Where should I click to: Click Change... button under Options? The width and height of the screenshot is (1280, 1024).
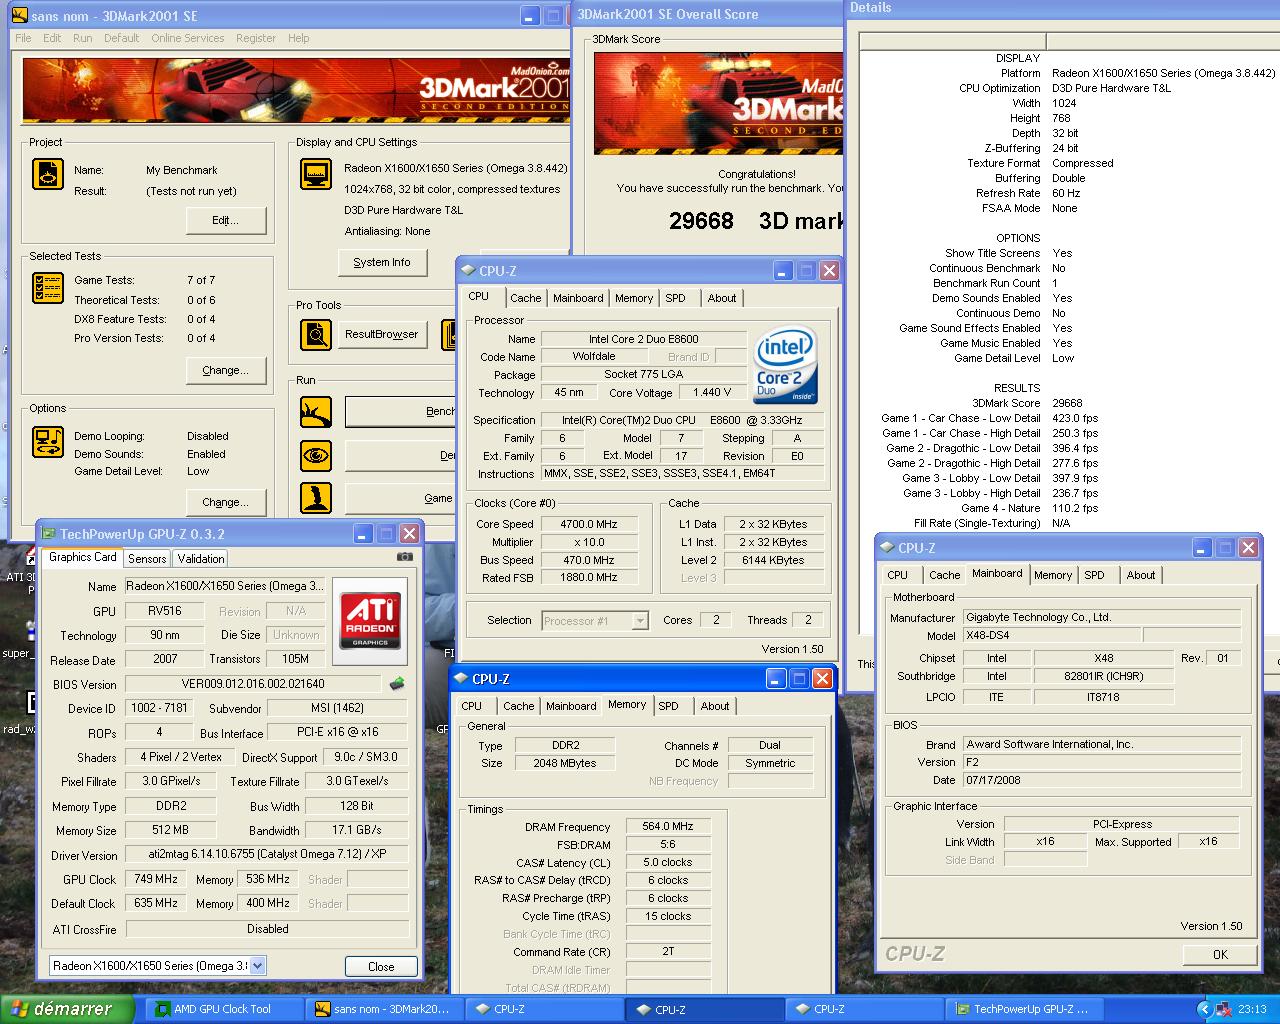tap(225, 502)
